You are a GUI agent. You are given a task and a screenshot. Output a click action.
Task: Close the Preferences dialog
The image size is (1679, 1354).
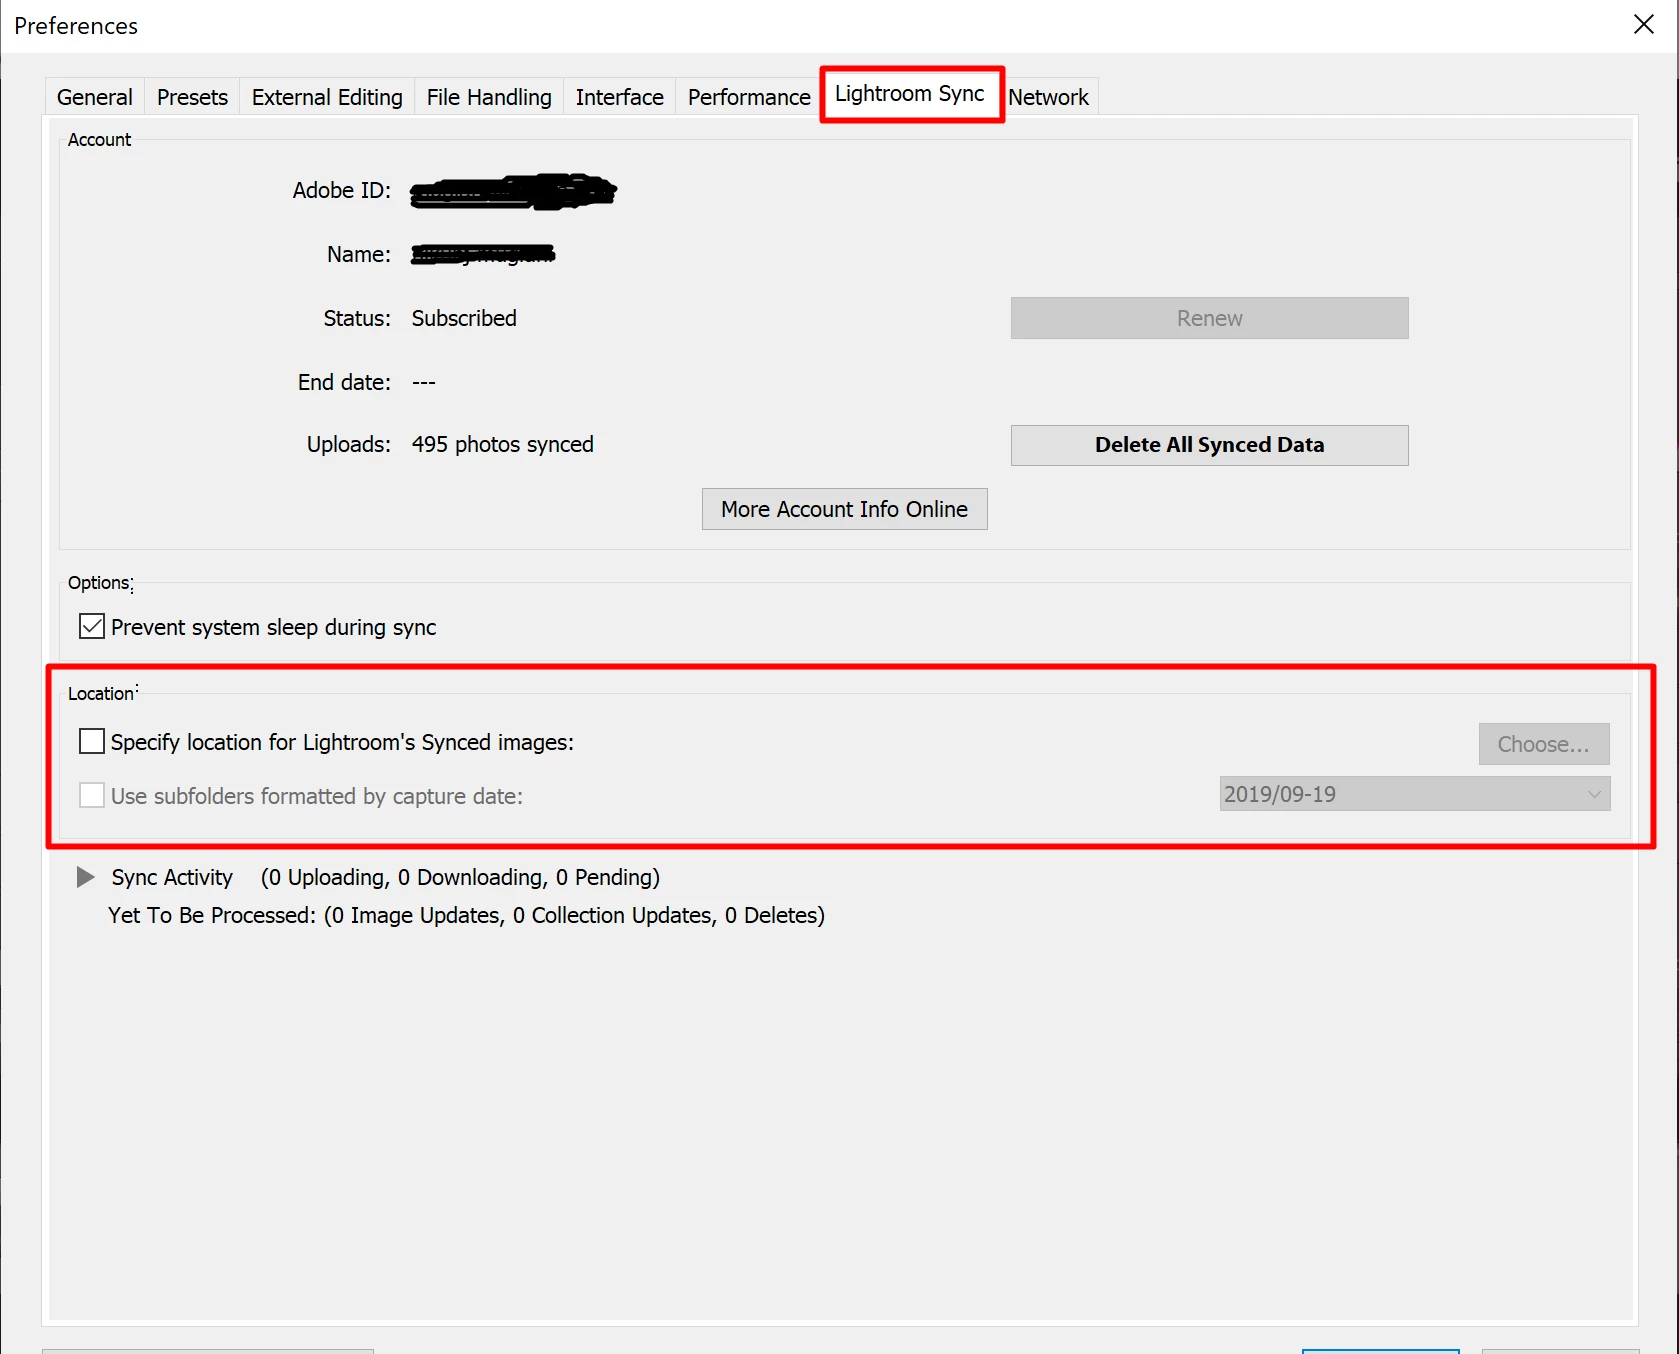tap(1643, 25)
